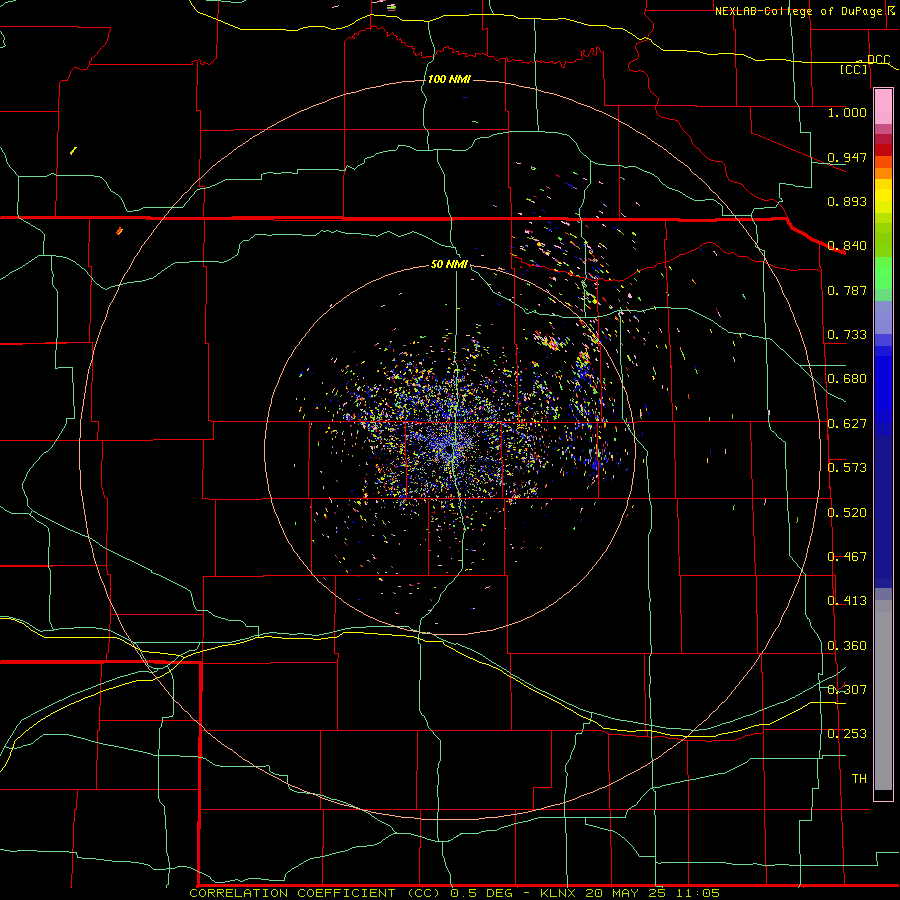Click the 0.787 scale value
The width and height of the screenshot is (900, 900).
[x=847, y=290]
